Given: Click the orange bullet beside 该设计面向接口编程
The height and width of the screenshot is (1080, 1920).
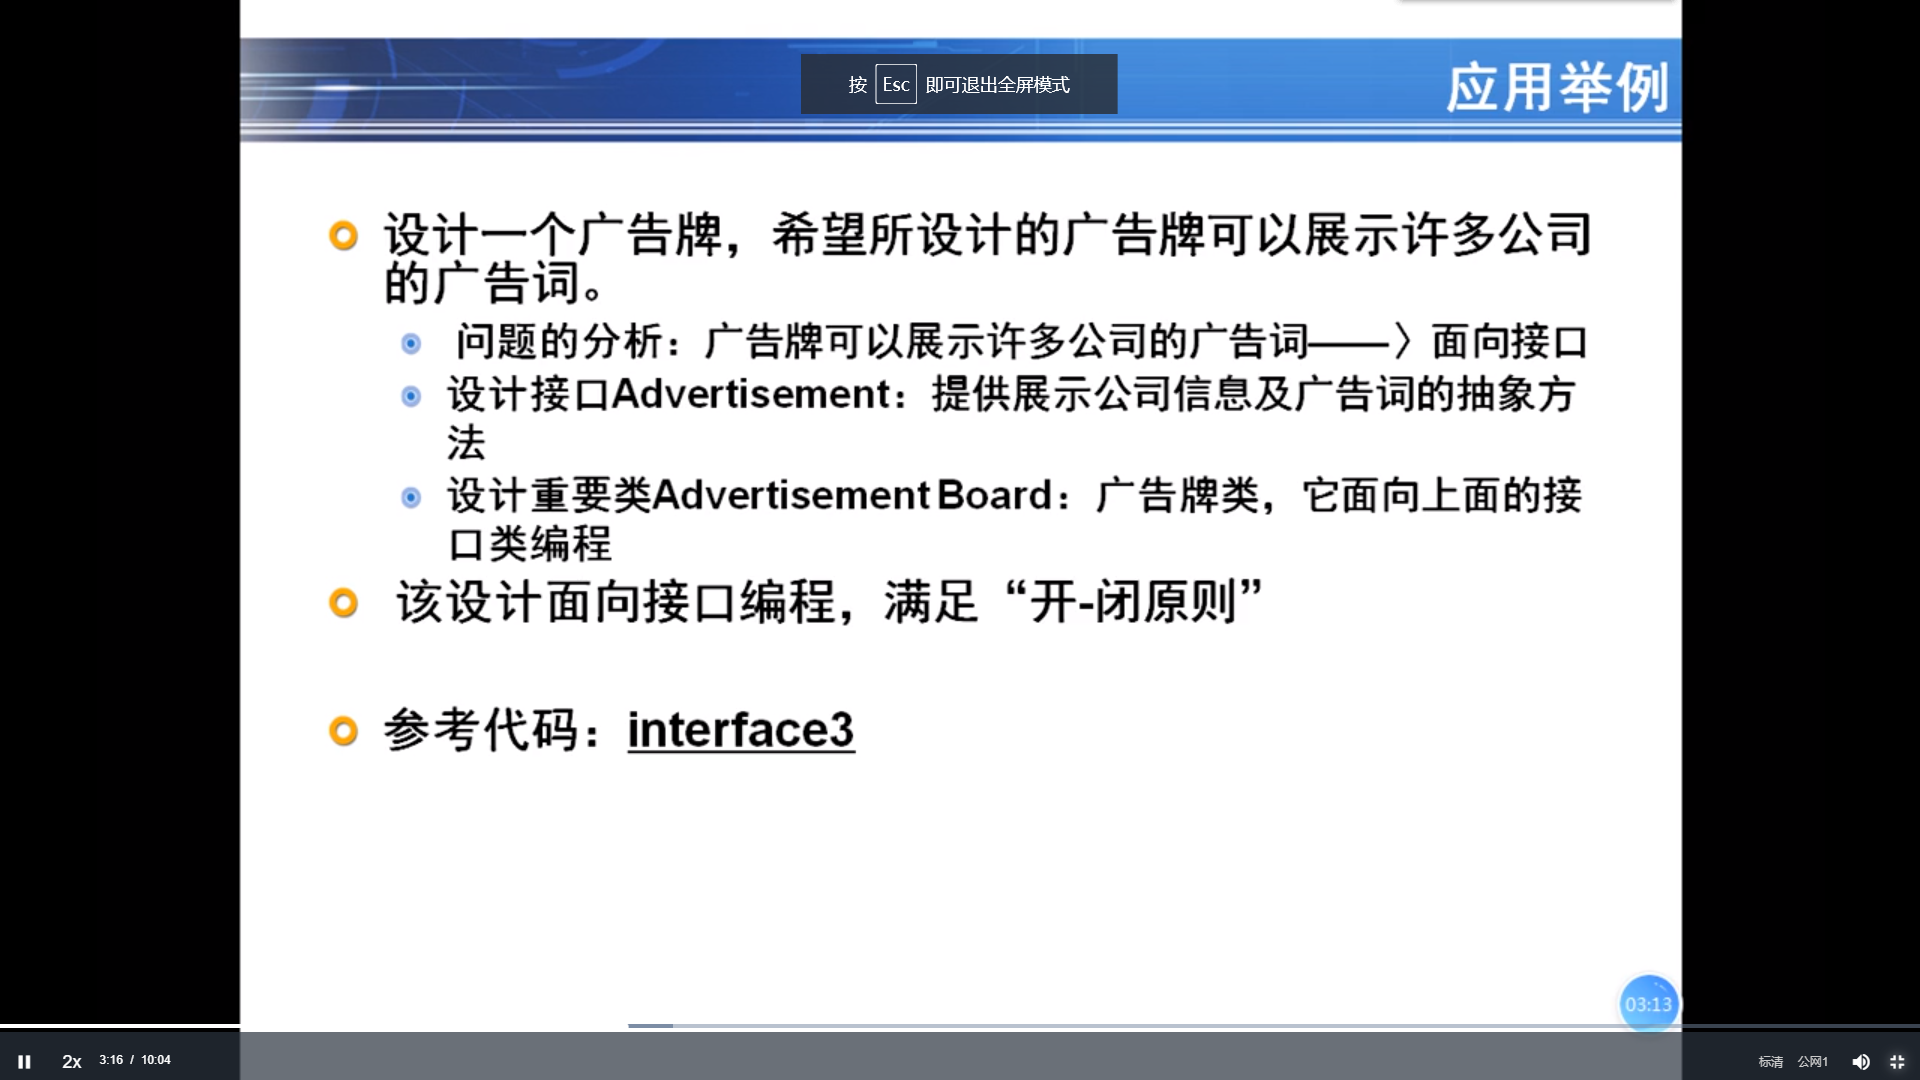Looking at the screenshot, I should coord(343,603).
